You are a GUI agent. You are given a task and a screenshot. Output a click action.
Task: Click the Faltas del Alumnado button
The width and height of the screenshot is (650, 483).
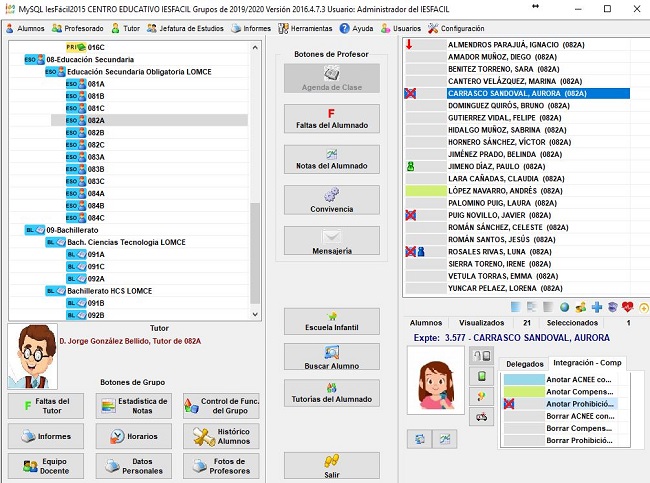pyautogui.click(x=331, y=119)
